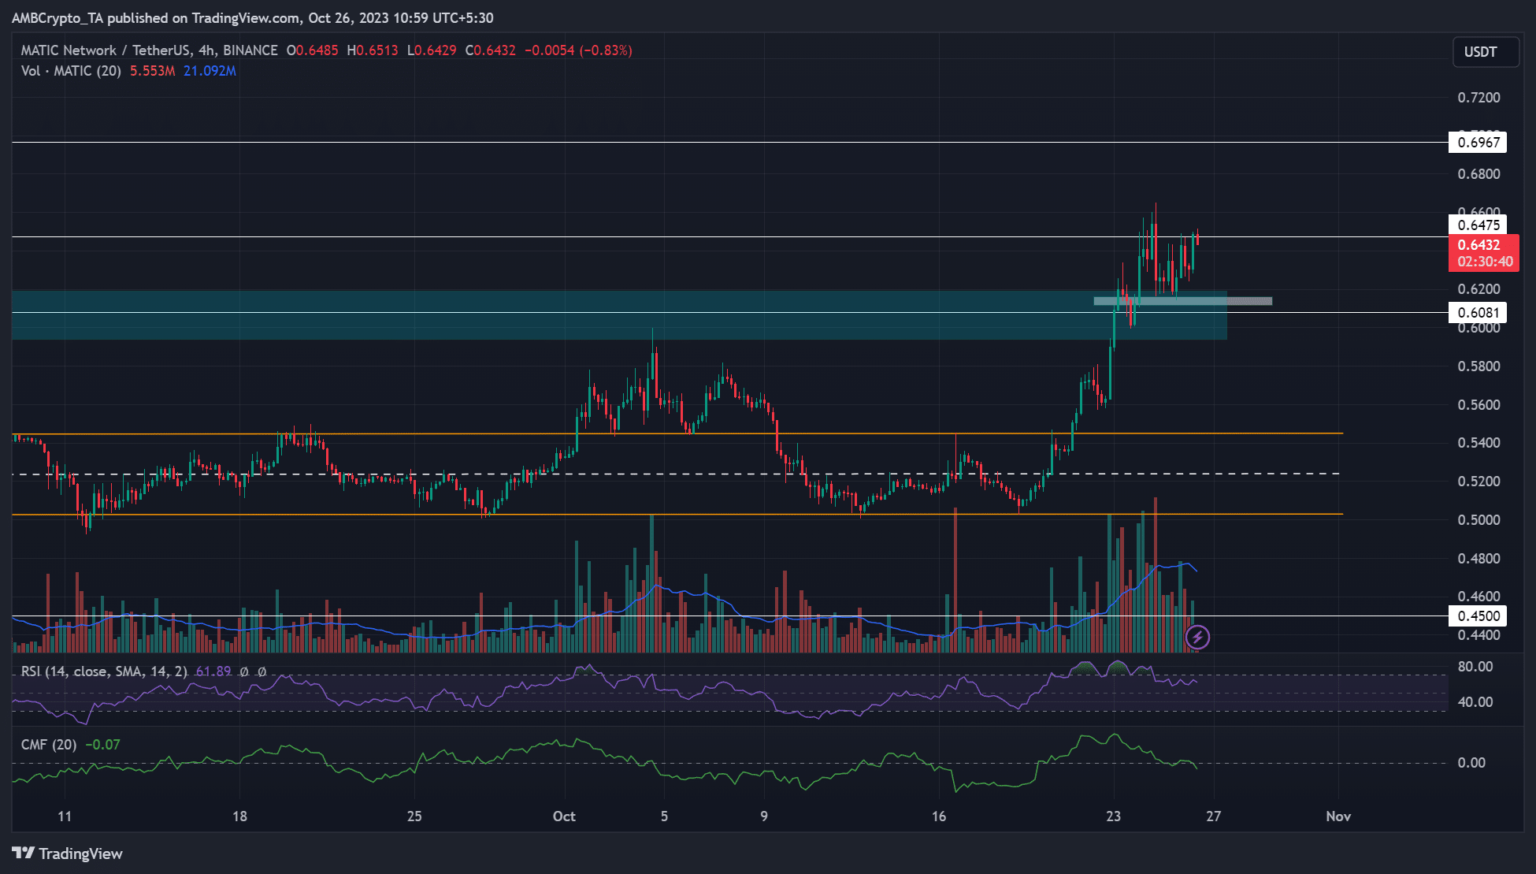Viewport: 1536px width, 874px height.
Task: Click the Oct label on time axis
Action: click(564, 816)
